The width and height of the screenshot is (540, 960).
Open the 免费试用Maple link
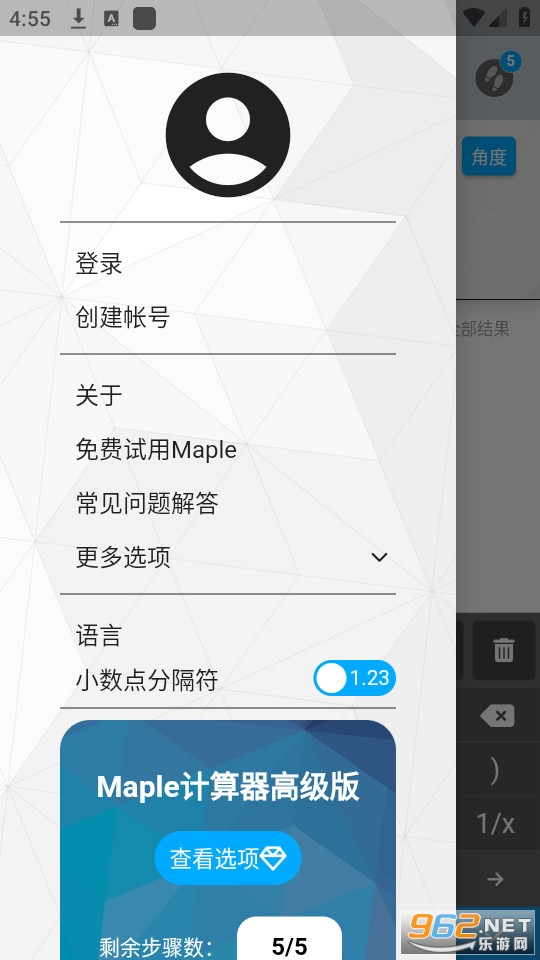coord(156,450)
